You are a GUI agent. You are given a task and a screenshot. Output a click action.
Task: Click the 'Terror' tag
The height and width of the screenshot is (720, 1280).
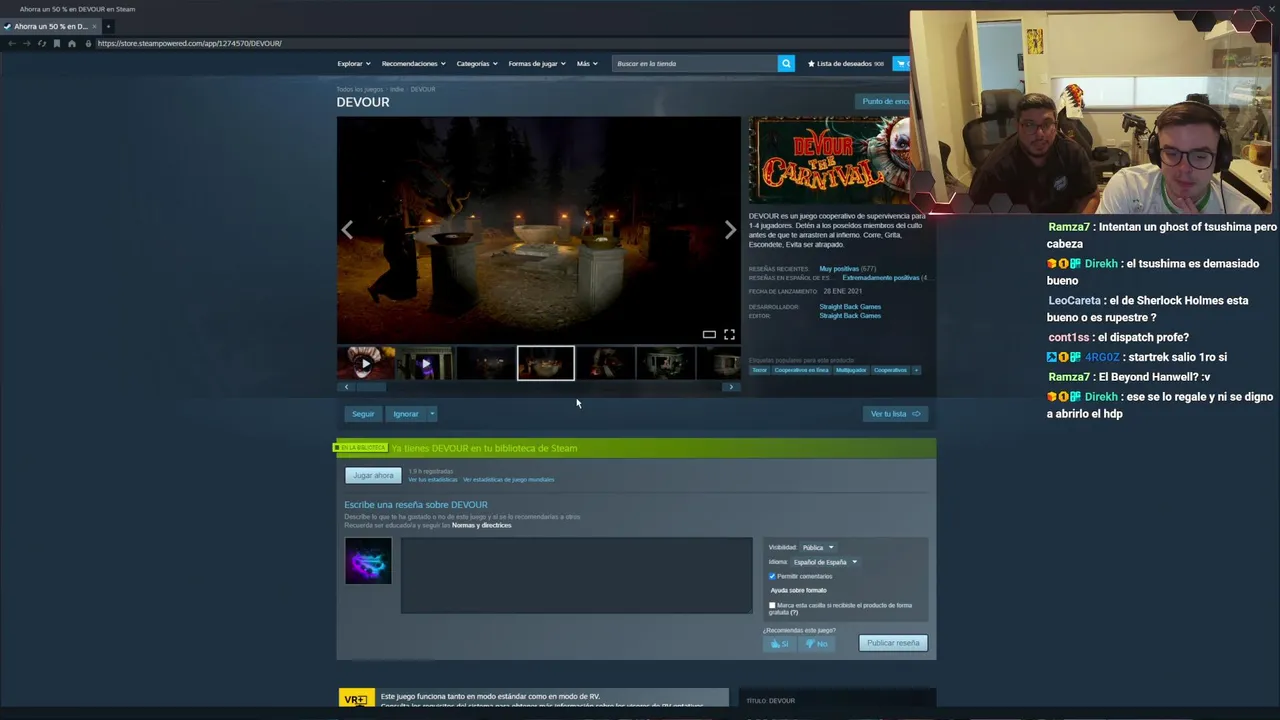tap(759, 370)
